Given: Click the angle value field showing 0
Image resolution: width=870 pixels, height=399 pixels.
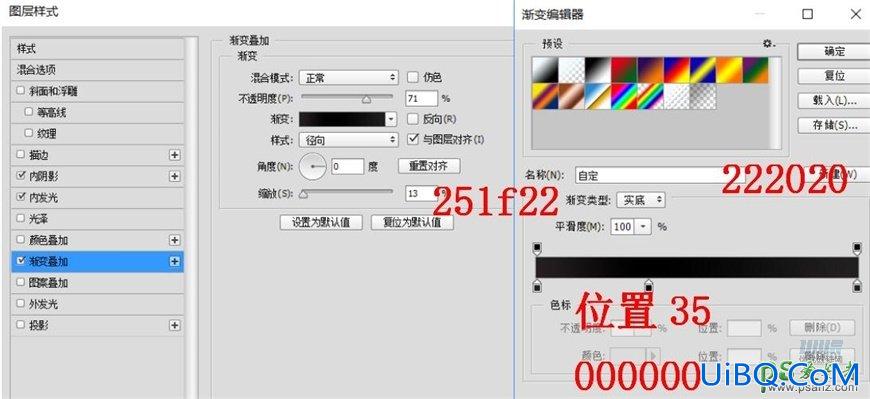Looking at the screenshot, I should [x=347, y=166].
